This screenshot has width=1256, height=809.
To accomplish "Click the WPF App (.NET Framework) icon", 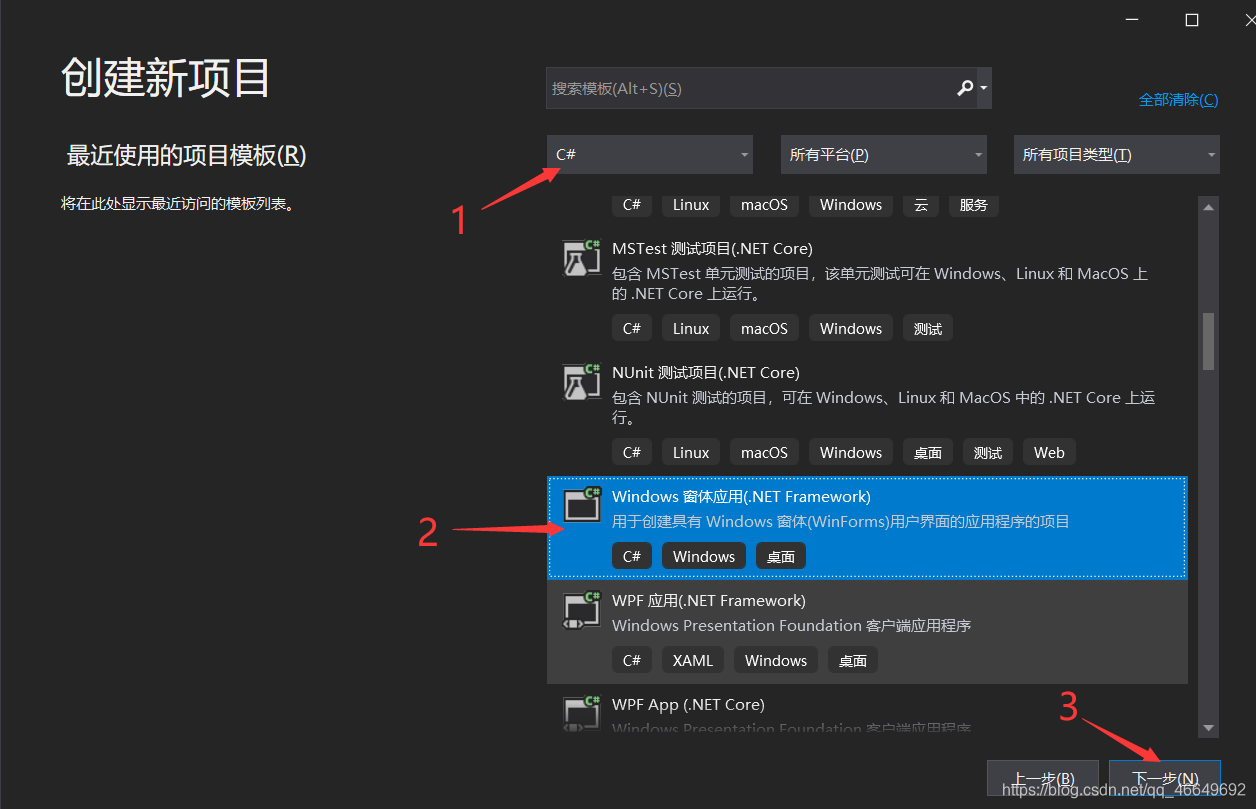I will (581, 609).
